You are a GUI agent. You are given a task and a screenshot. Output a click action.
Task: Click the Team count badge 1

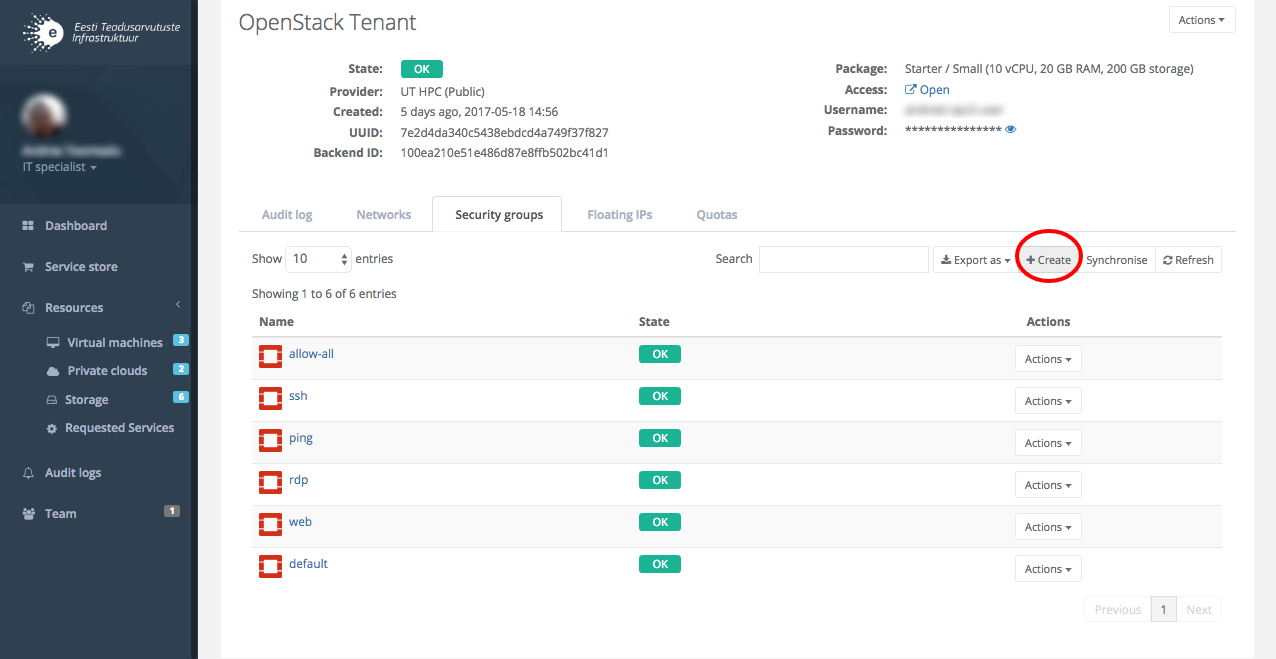(x=172, y=511)
